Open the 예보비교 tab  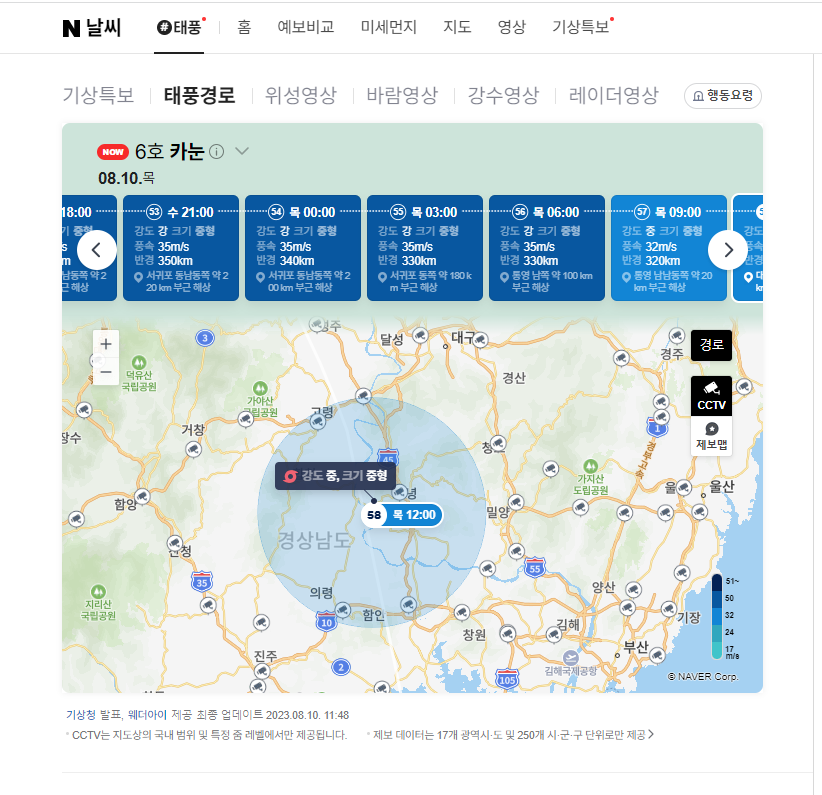(x=306, y=27)
